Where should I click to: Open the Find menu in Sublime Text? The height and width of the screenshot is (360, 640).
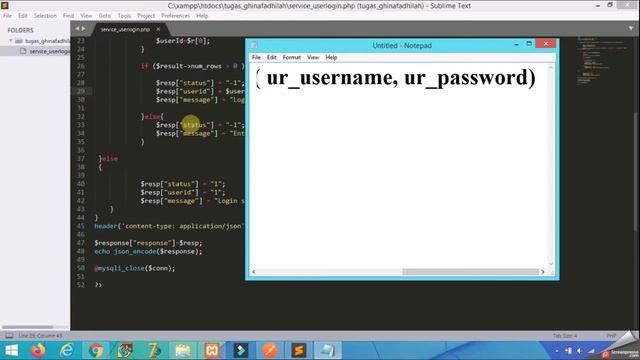[x=69, y=16]
